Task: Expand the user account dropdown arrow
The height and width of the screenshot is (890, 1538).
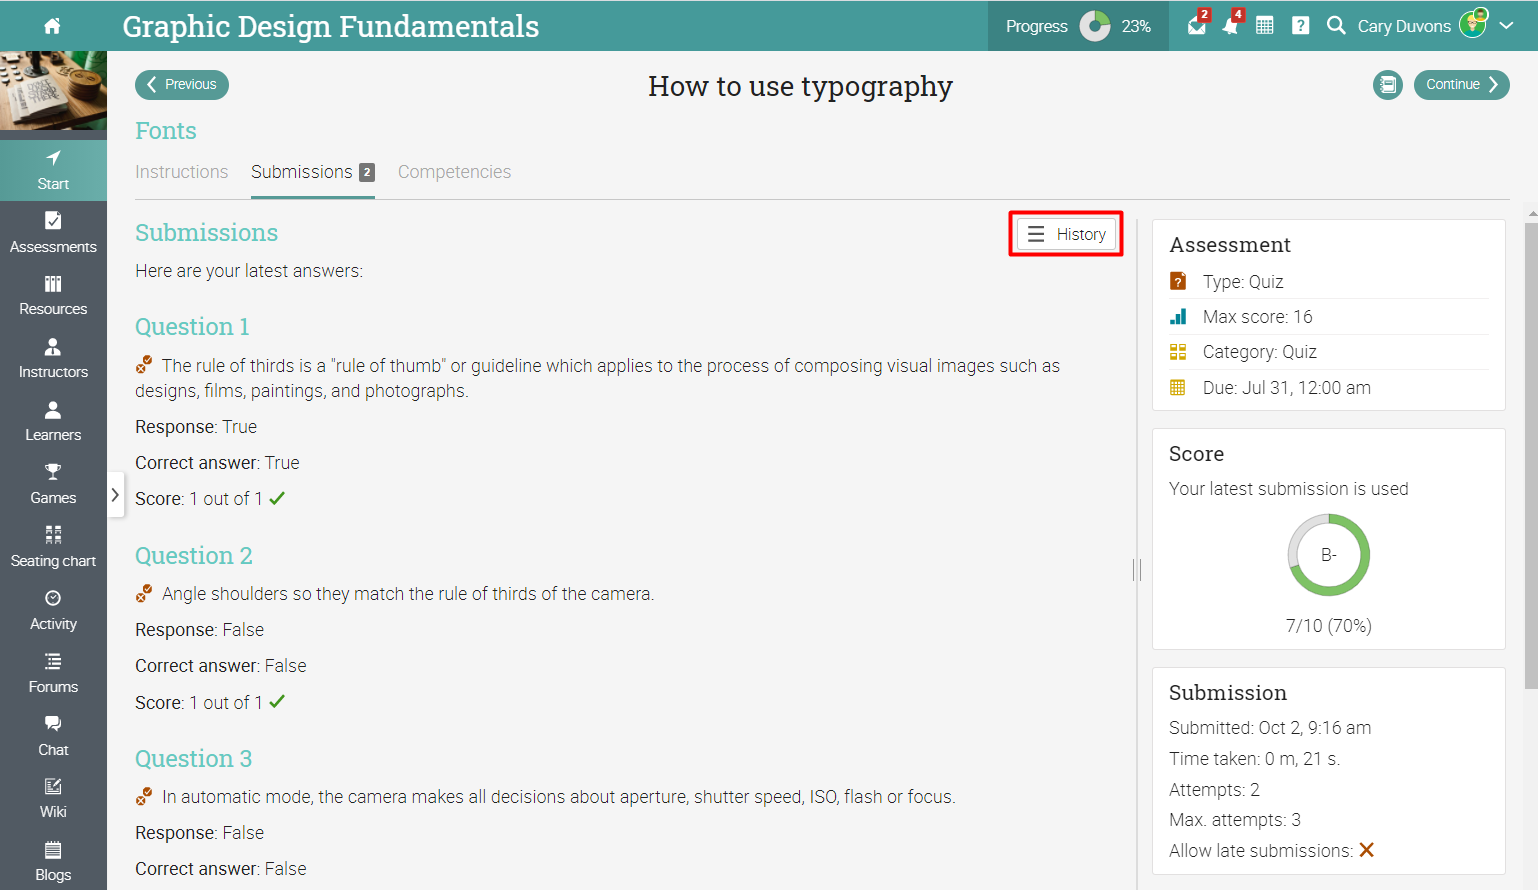Action: 1506,26
